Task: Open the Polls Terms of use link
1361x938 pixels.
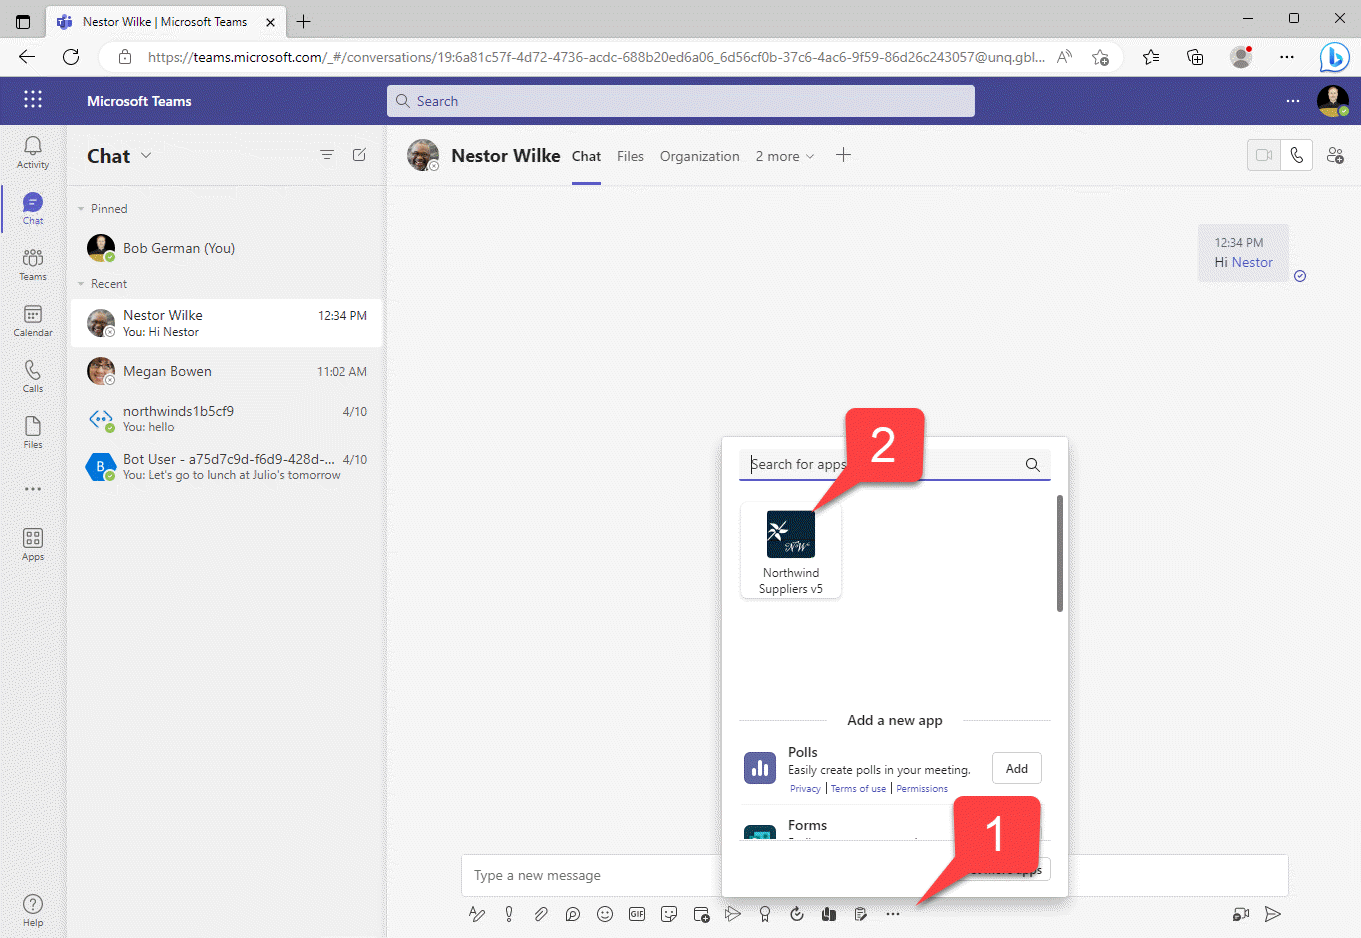Action: (858, 789)
